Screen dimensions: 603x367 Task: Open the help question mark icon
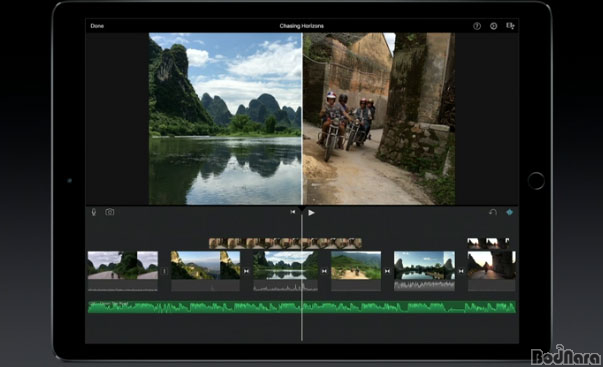pos(477,26)
